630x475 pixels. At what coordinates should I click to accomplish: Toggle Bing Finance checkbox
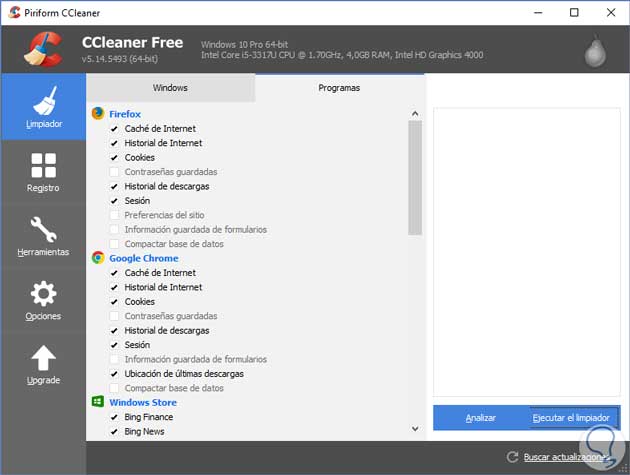pos(115,417)
